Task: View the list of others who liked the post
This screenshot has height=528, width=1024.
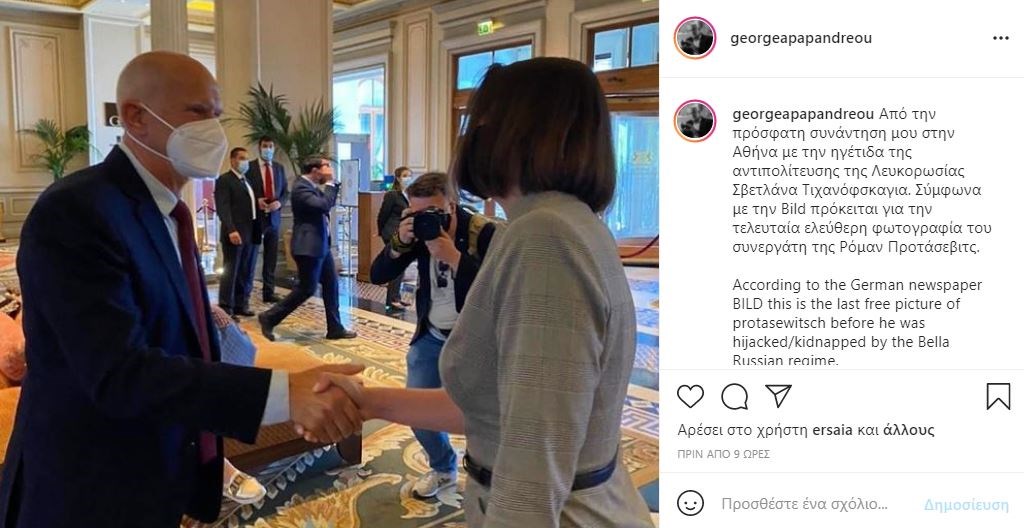Action: [x=908, y=430]
